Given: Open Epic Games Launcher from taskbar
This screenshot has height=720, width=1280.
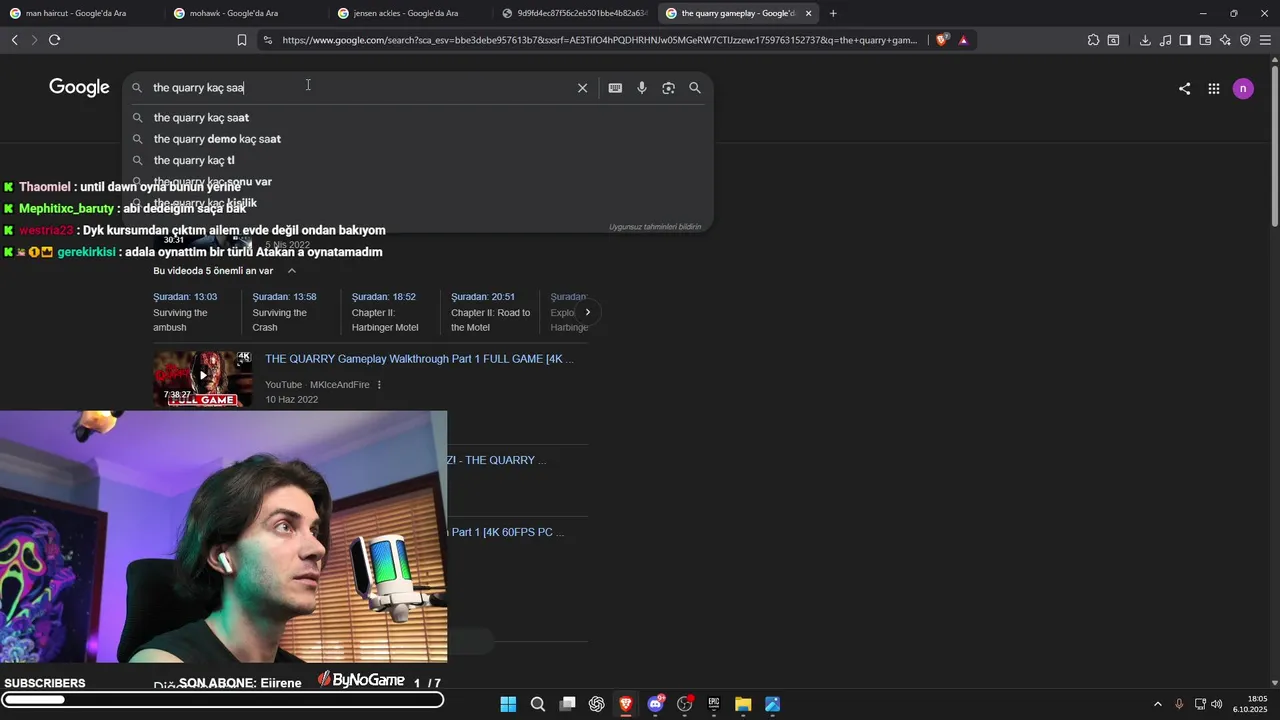Looking at the screenshot, I should pyautogui.click(x=714, y=704).
